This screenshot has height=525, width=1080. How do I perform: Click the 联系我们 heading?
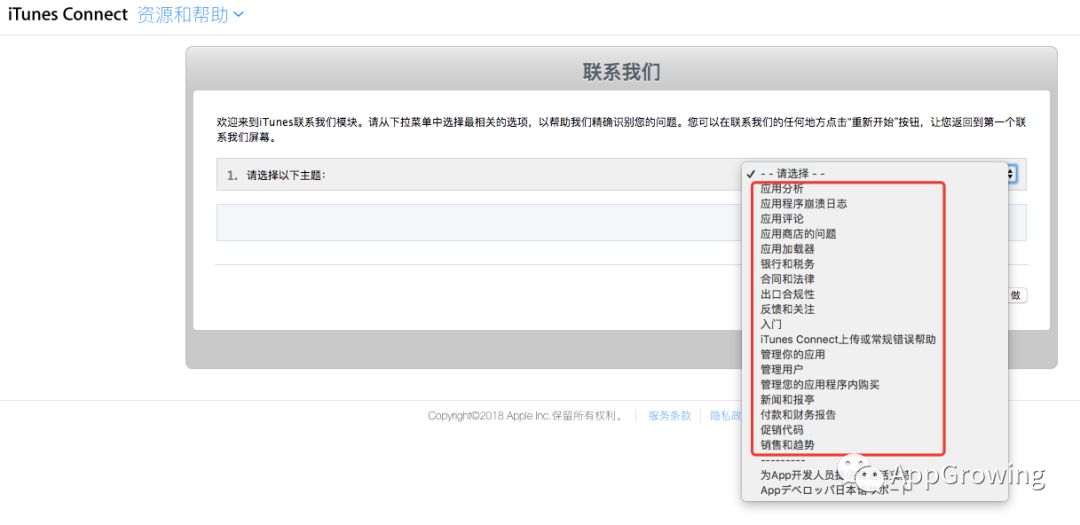point(621,72)
